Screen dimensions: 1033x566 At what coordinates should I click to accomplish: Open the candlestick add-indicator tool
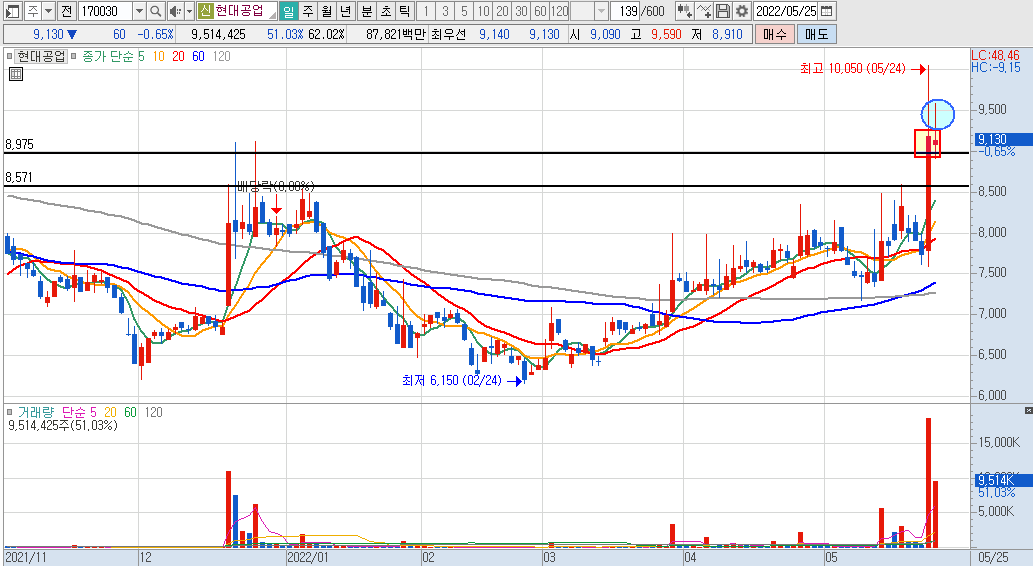pyautogui.click(x=684, y=11)
